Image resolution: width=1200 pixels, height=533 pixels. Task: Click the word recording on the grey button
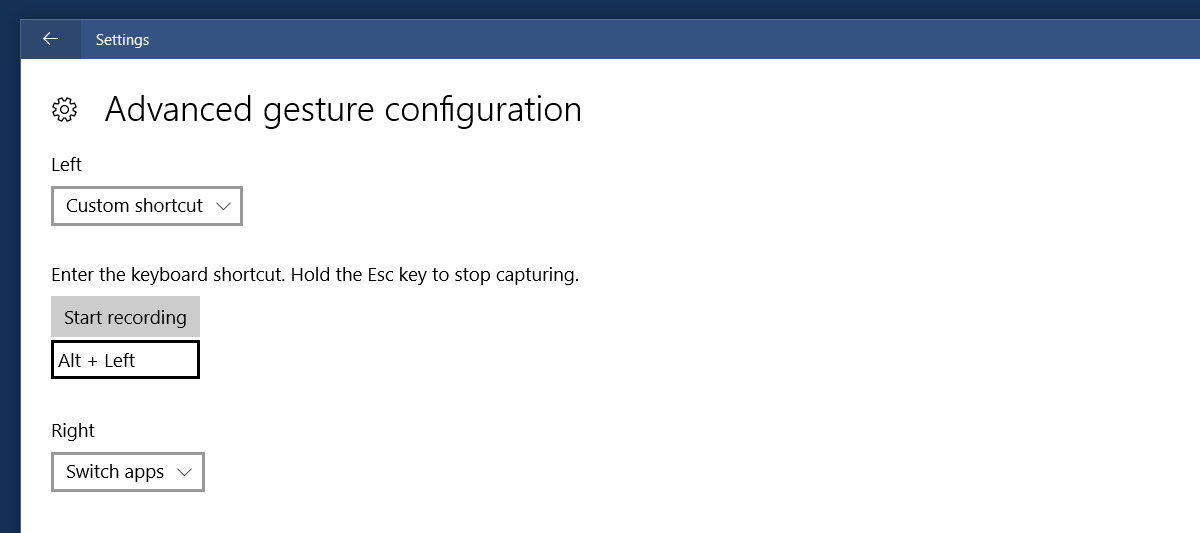point(149,317)
